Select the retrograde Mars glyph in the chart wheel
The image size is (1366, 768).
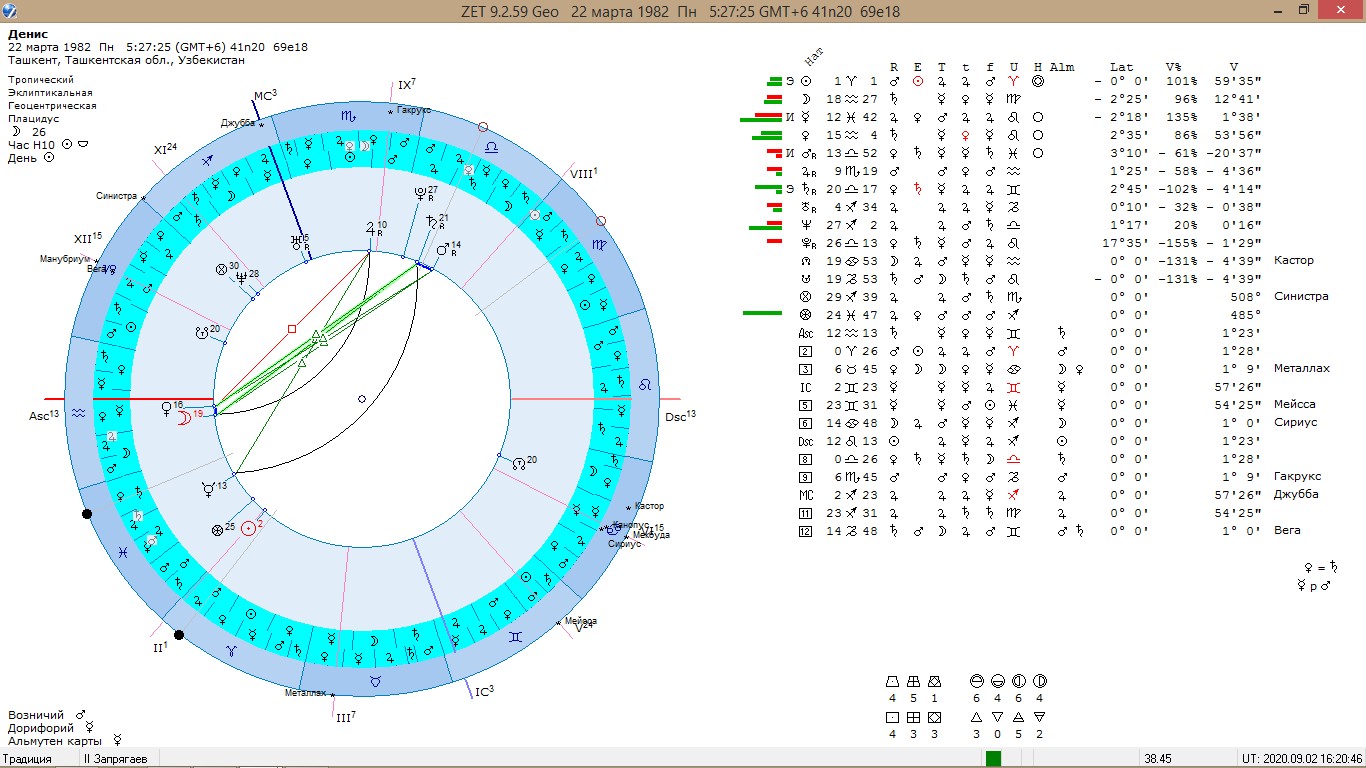click(442, 249)
